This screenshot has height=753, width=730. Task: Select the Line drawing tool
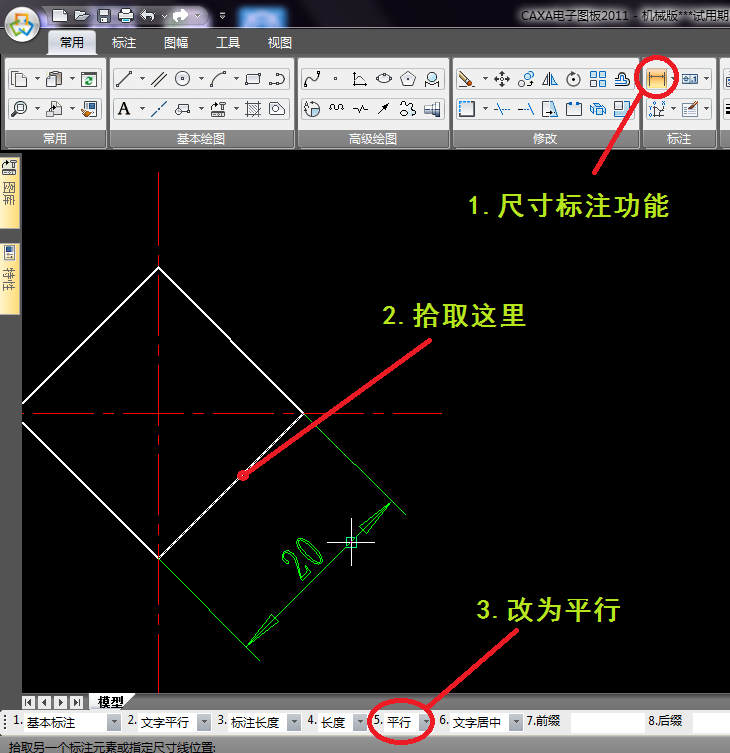click(x=124, y=79)
